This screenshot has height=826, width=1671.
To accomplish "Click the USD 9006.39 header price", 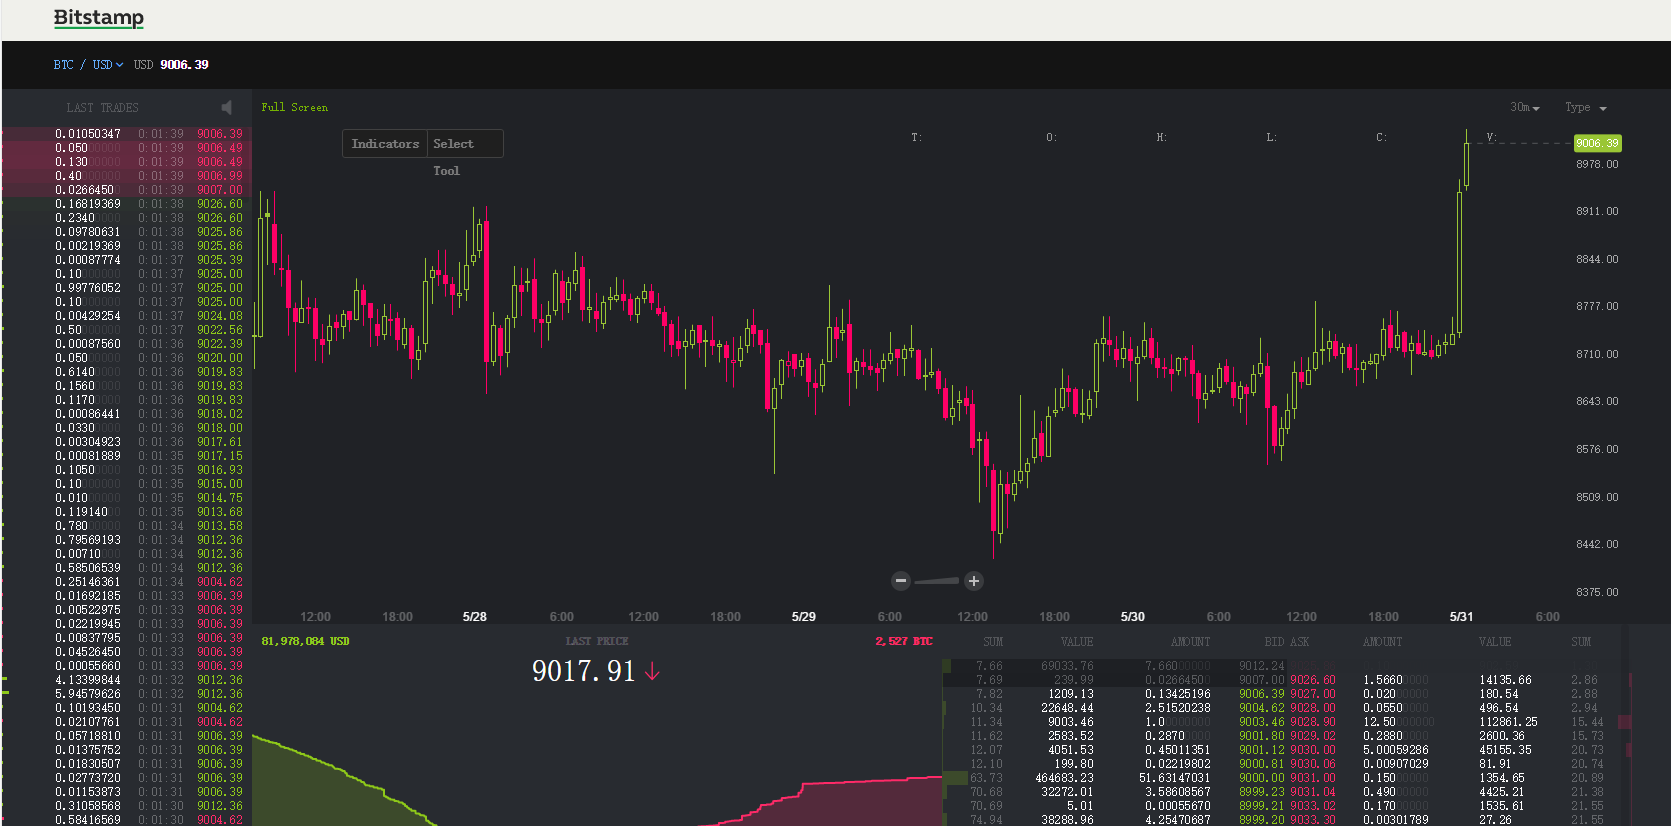I will point(171,65).
